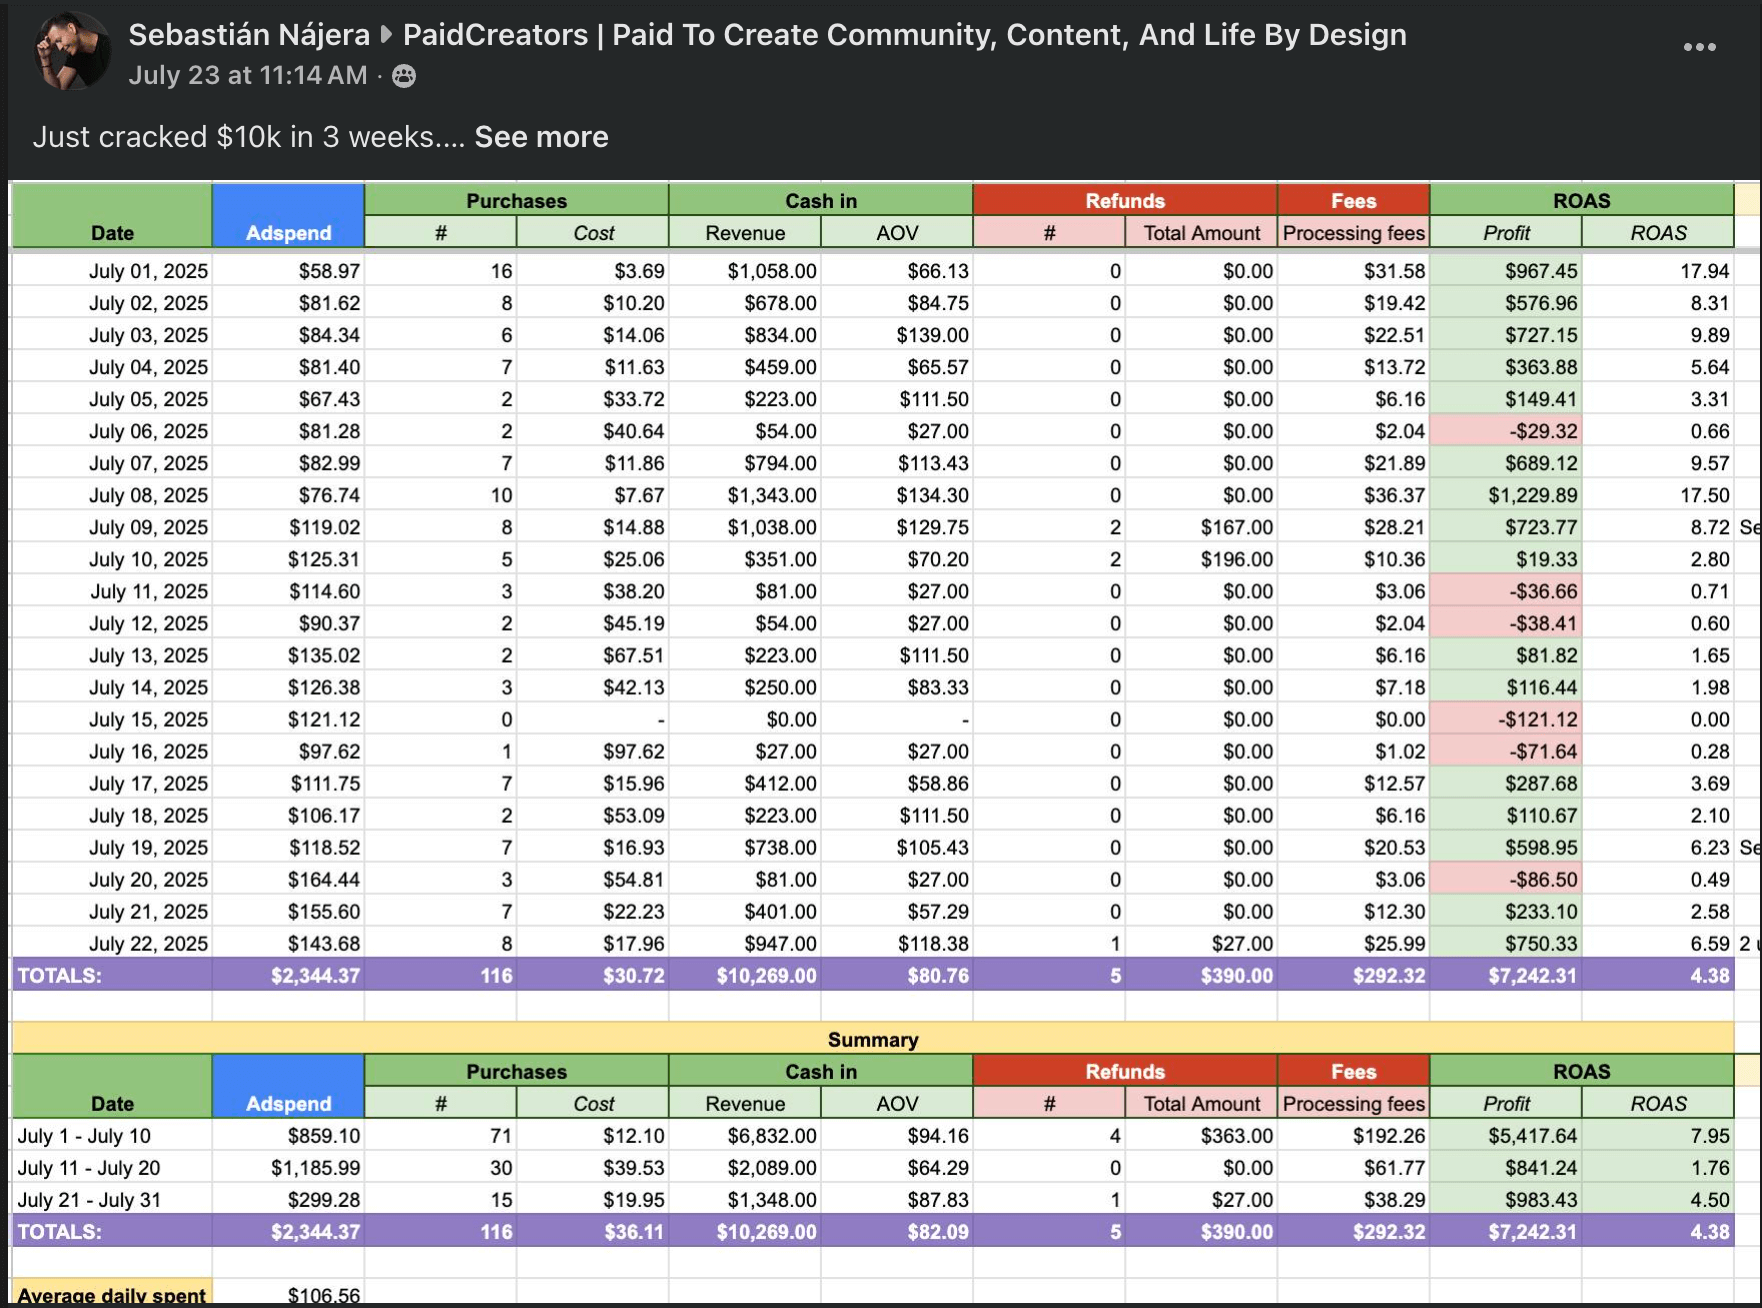Open the three-dot post options menu
The image size is (1762, 1308).
click(1699, 47)
